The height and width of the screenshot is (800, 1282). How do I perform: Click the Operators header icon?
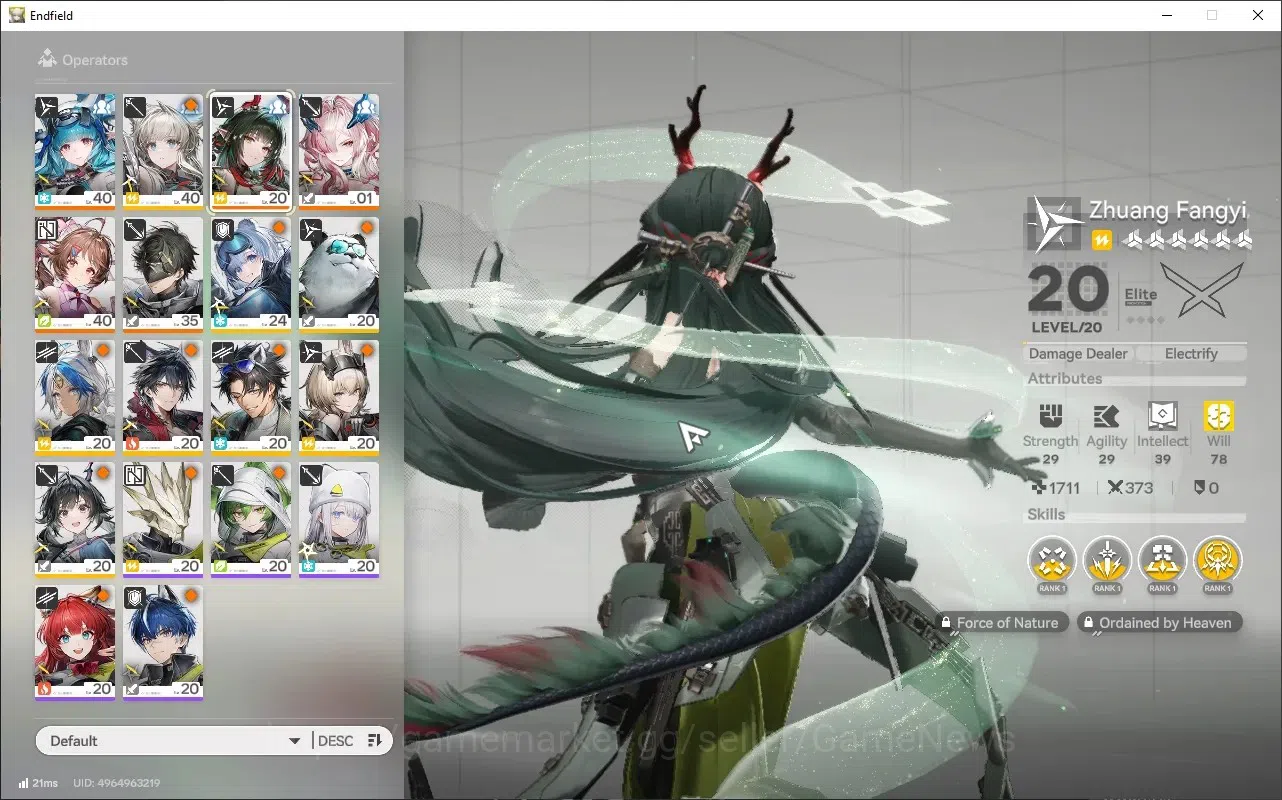point(47,60)
